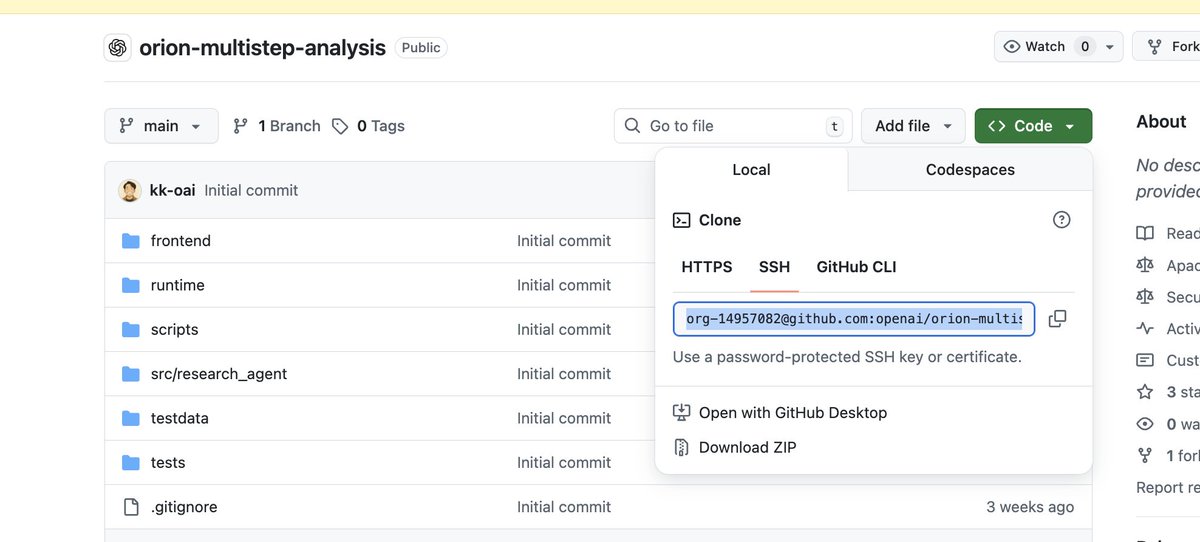Open Initial commit message in src/research_agent row
1200x542 pixels.
click(564, 374)
